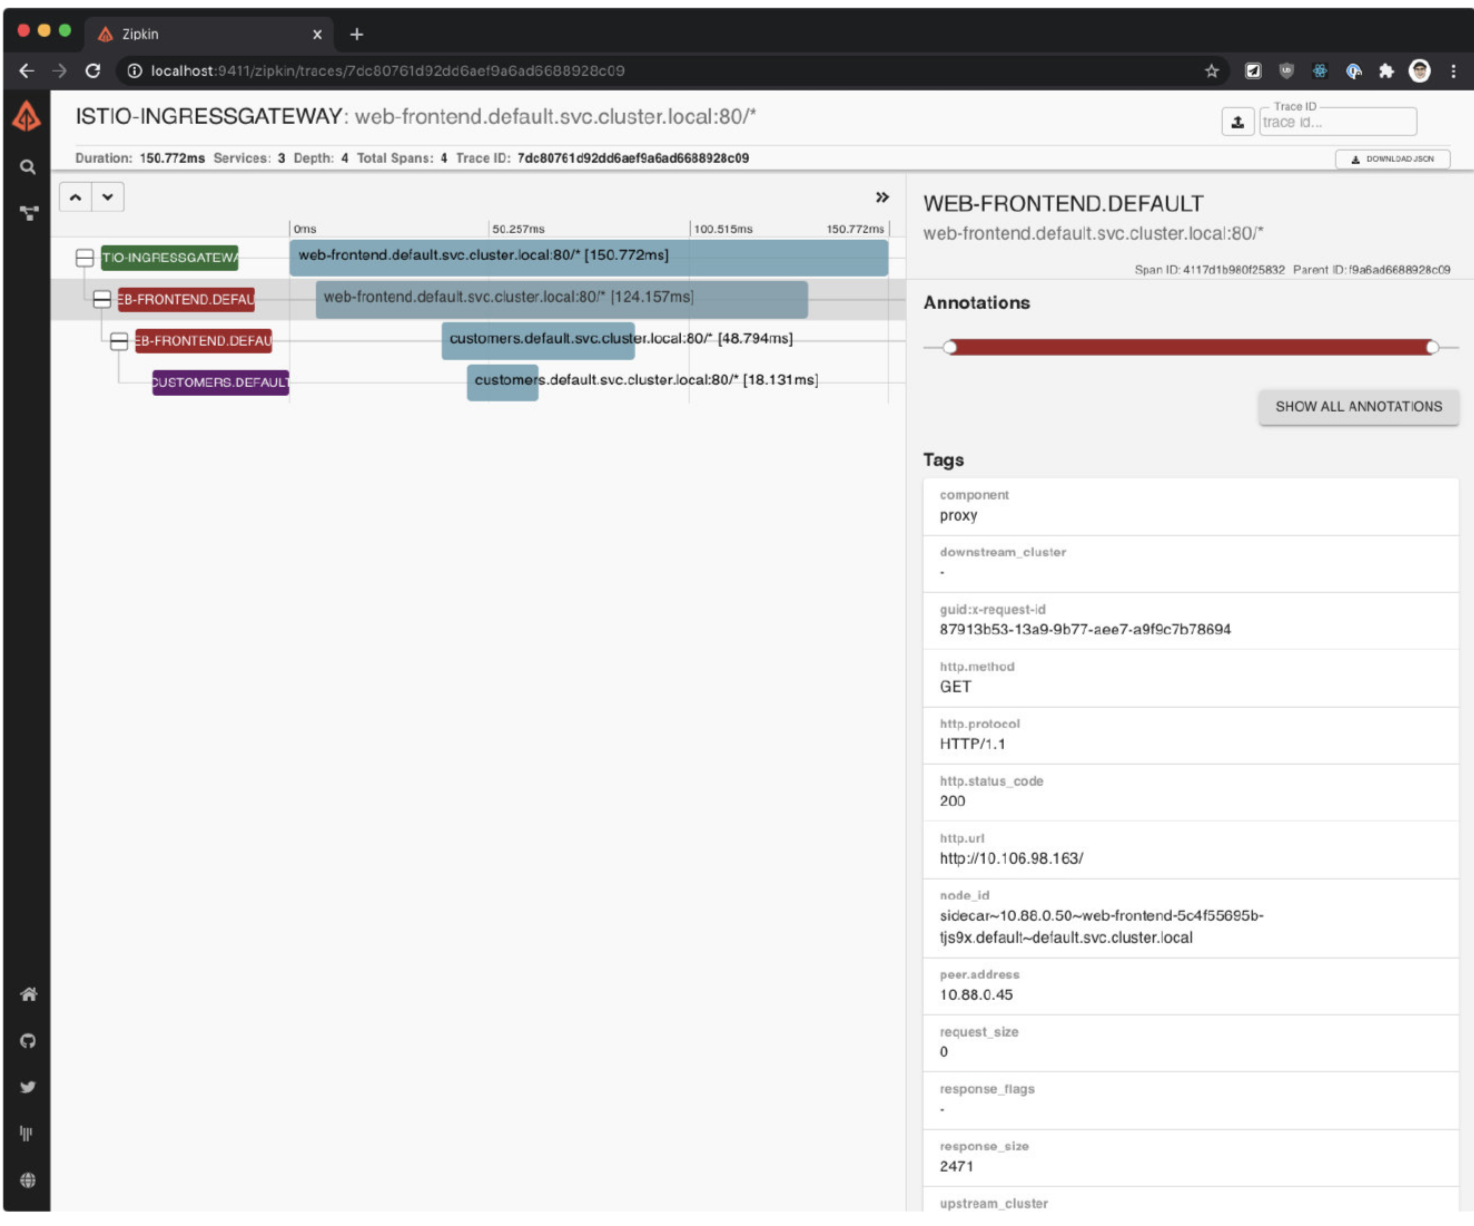Screen dimensions: 1474x1226
Task: Click the home icon in the sidebar
Action: click(x=28, y=994)
